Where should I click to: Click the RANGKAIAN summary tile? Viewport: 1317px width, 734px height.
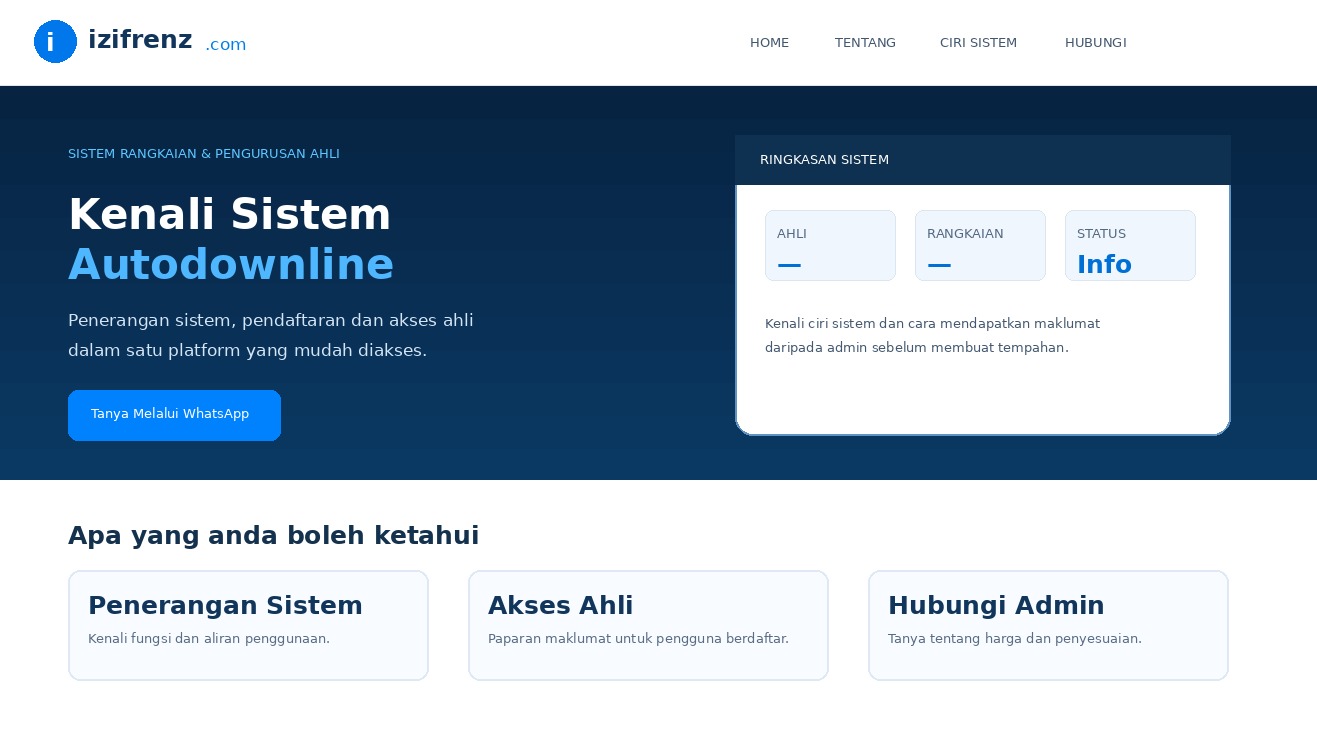980,245
